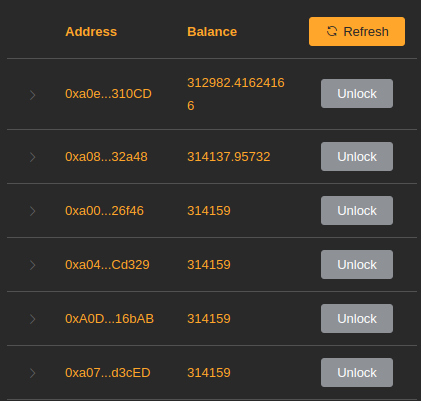Click the 314137.95732 balance value
This screenshot has width=421, height=401.
pos(229,157)
